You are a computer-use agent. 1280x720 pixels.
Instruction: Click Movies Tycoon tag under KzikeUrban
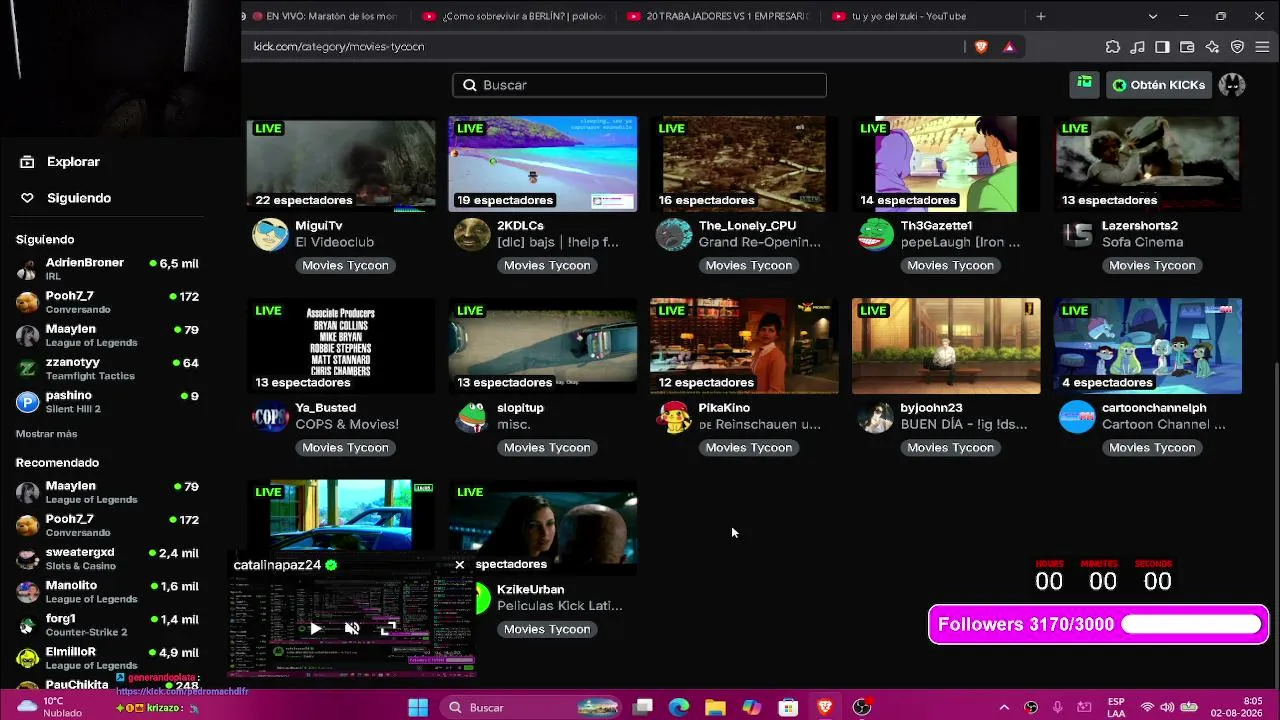pyautogui.click(x=547, y=629)
